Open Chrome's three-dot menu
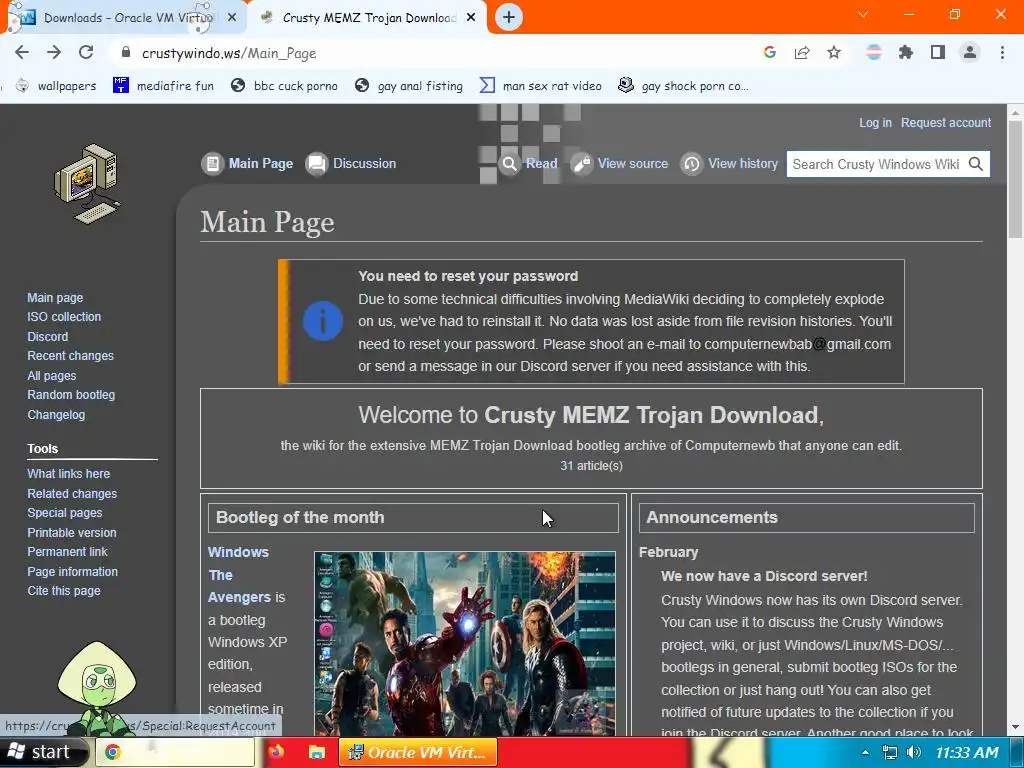Screen dimensions: 1024x768 click(1002, 53)
